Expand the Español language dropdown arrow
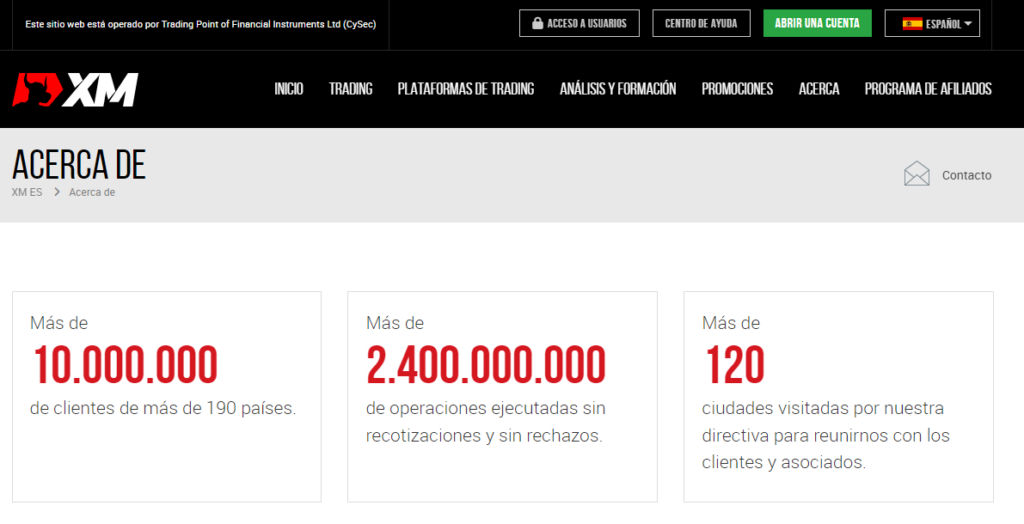The height and width of the screenshot is (524, 1024). [968, 24]
